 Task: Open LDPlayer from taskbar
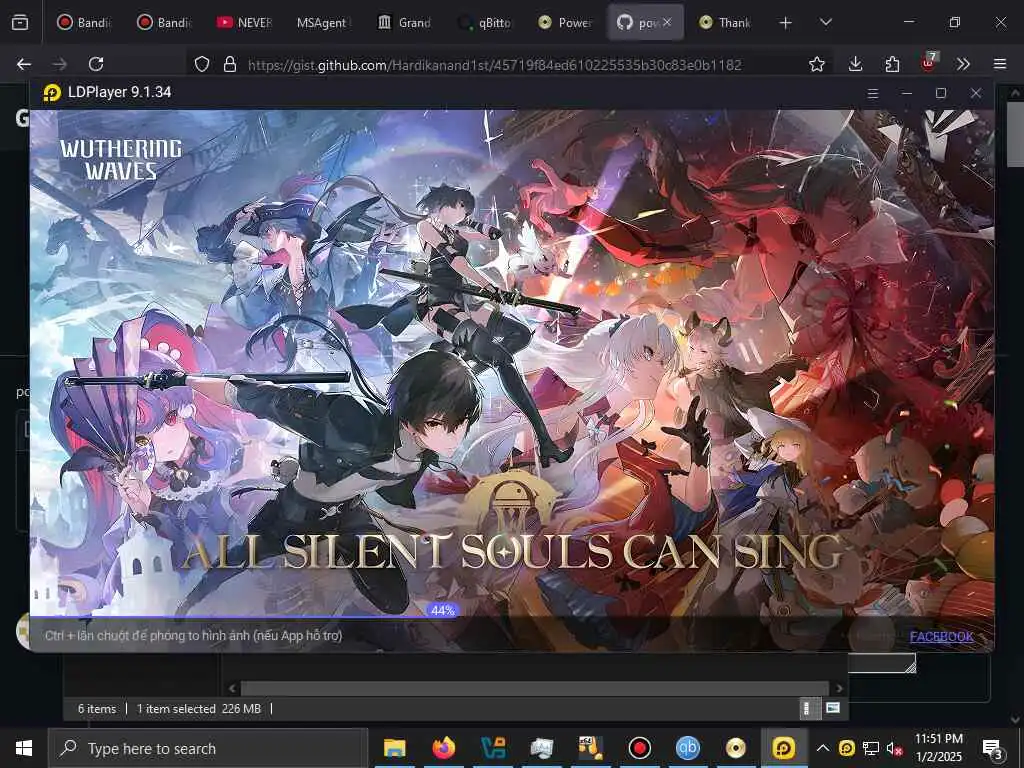click(784, 748)
